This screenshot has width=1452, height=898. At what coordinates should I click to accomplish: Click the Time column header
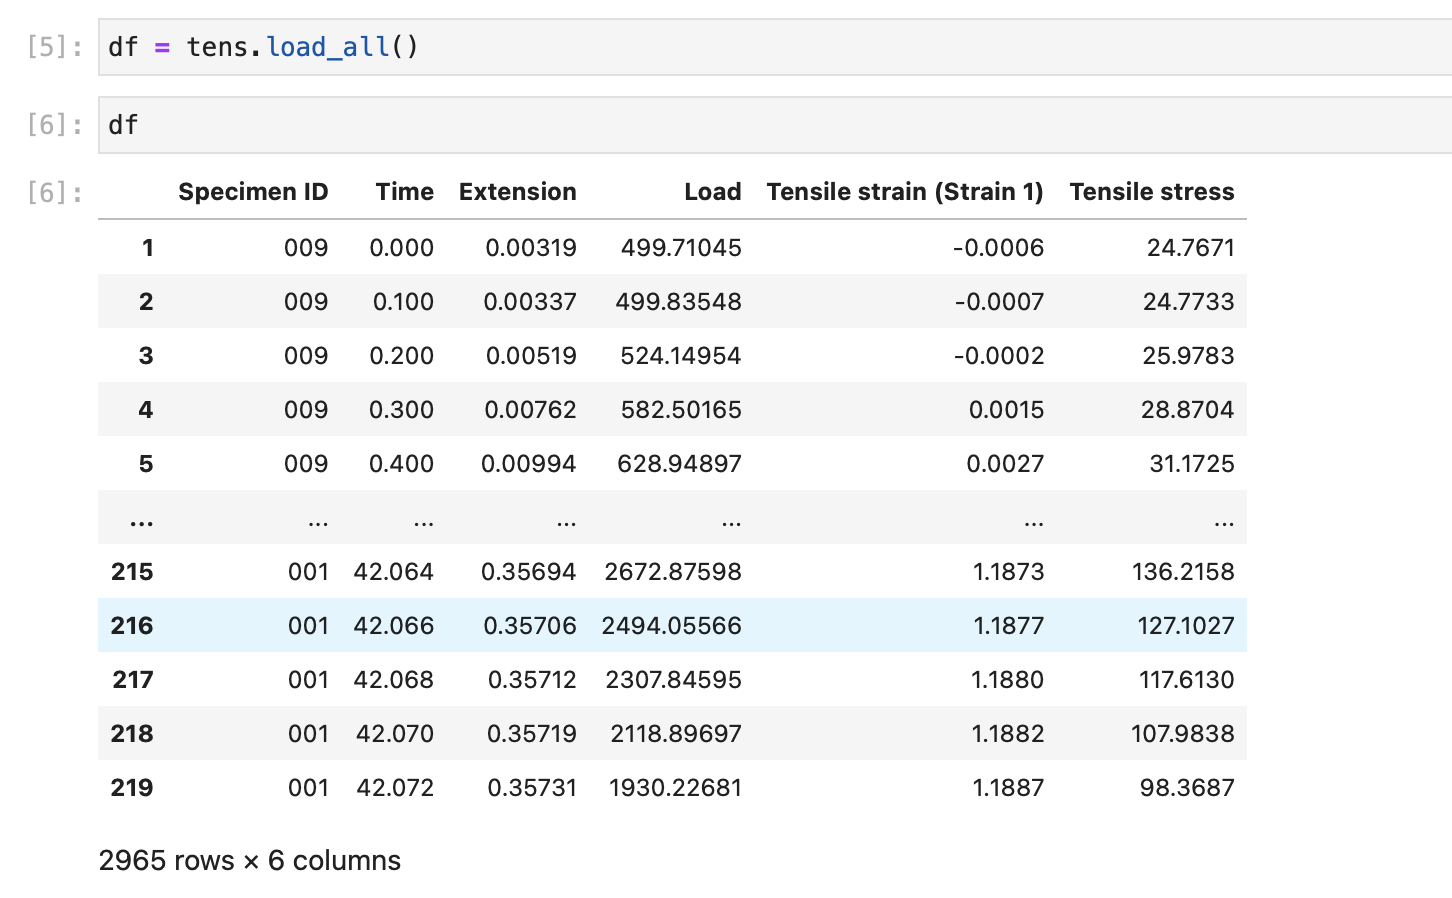[405, 192]
